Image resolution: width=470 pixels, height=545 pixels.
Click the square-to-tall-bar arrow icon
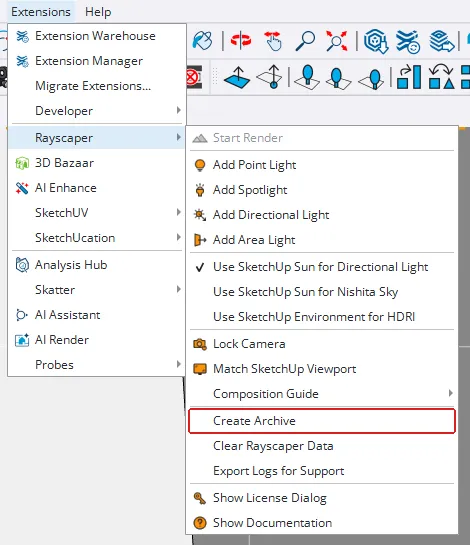[409, 77]
